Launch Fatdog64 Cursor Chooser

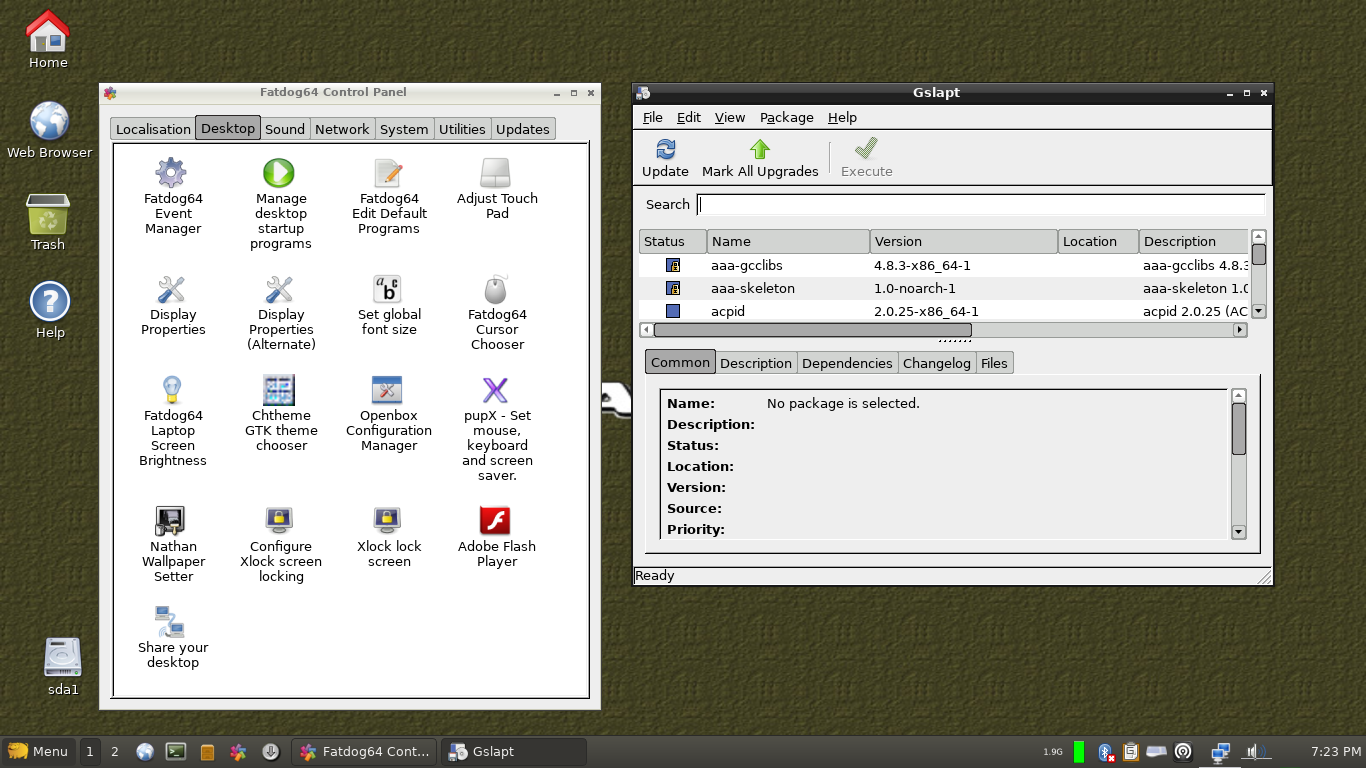coord(496,289)
